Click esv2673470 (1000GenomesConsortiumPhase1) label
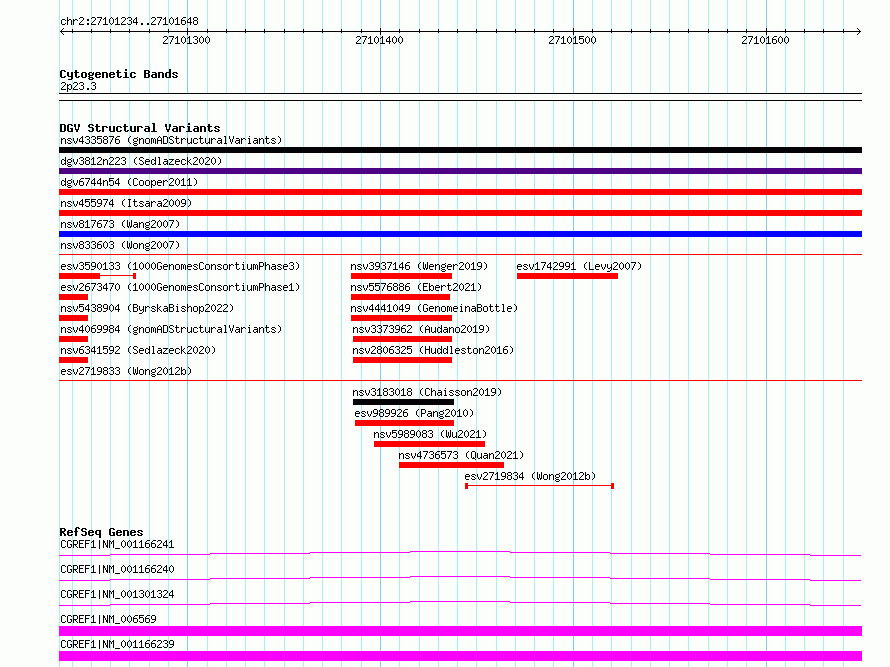 click(180, 287)
